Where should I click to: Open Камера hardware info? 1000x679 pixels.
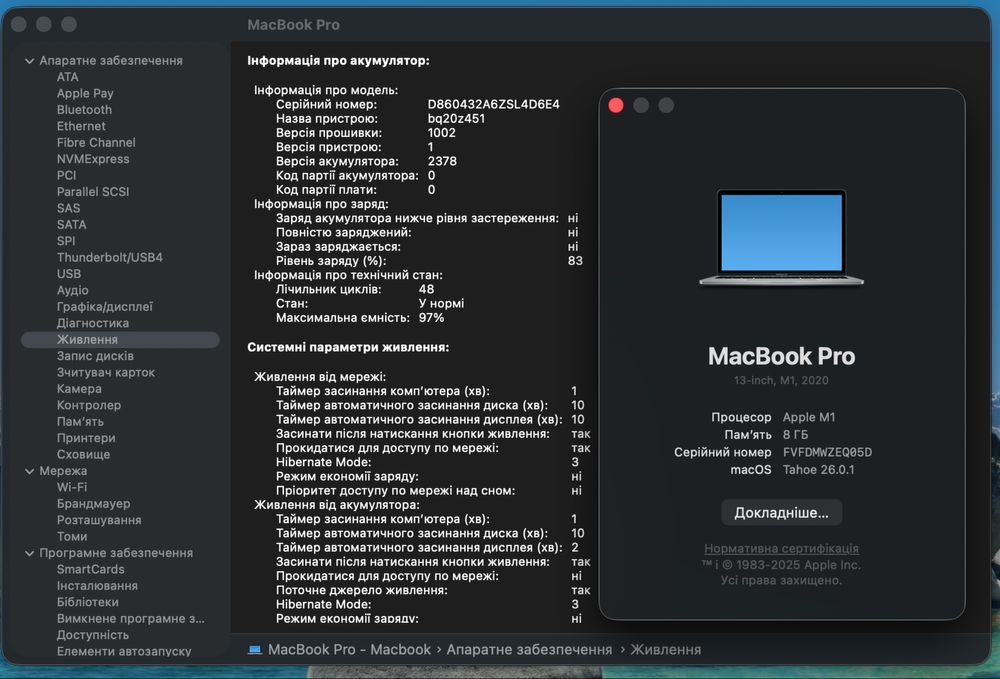point(79,389)
